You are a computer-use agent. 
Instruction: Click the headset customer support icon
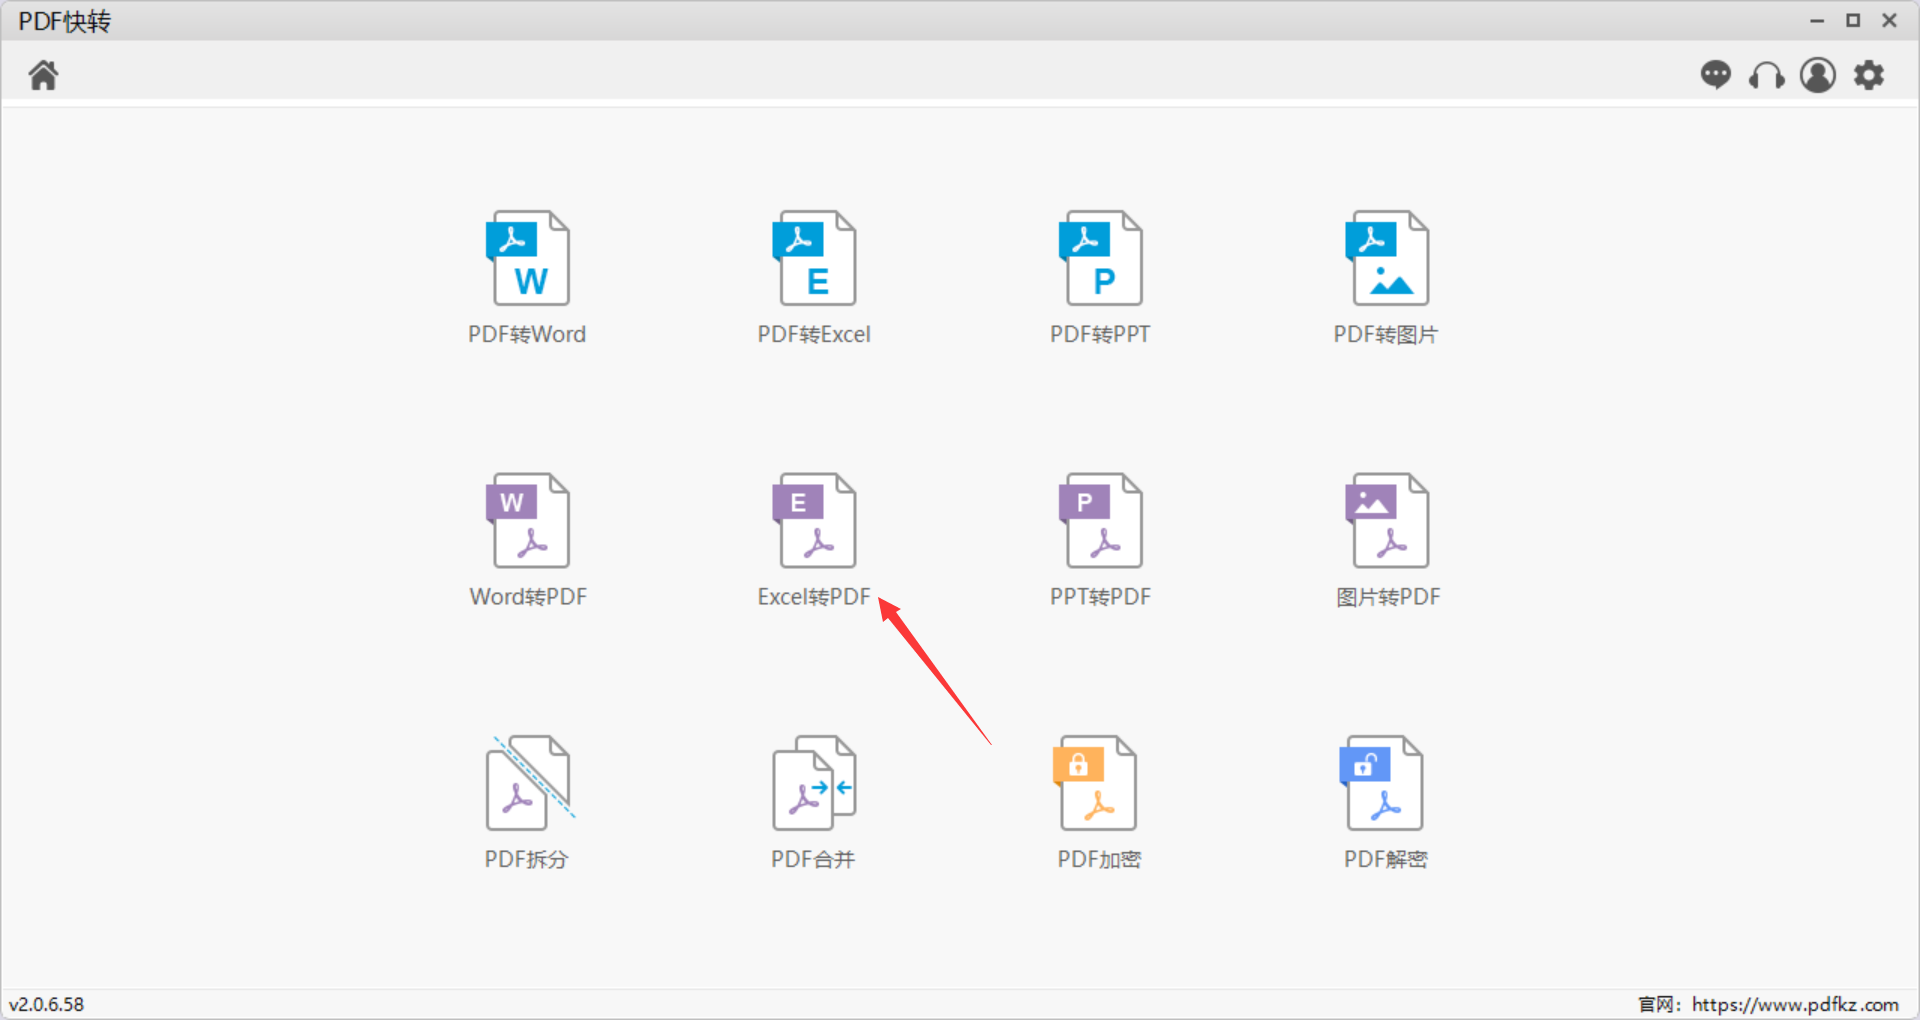[1767, 75]
